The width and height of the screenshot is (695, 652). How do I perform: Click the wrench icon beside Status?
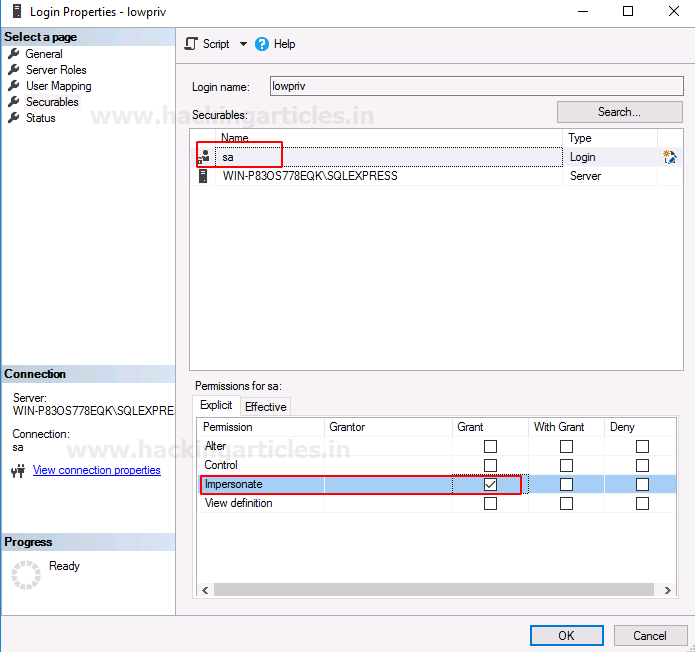pos(14,118)
